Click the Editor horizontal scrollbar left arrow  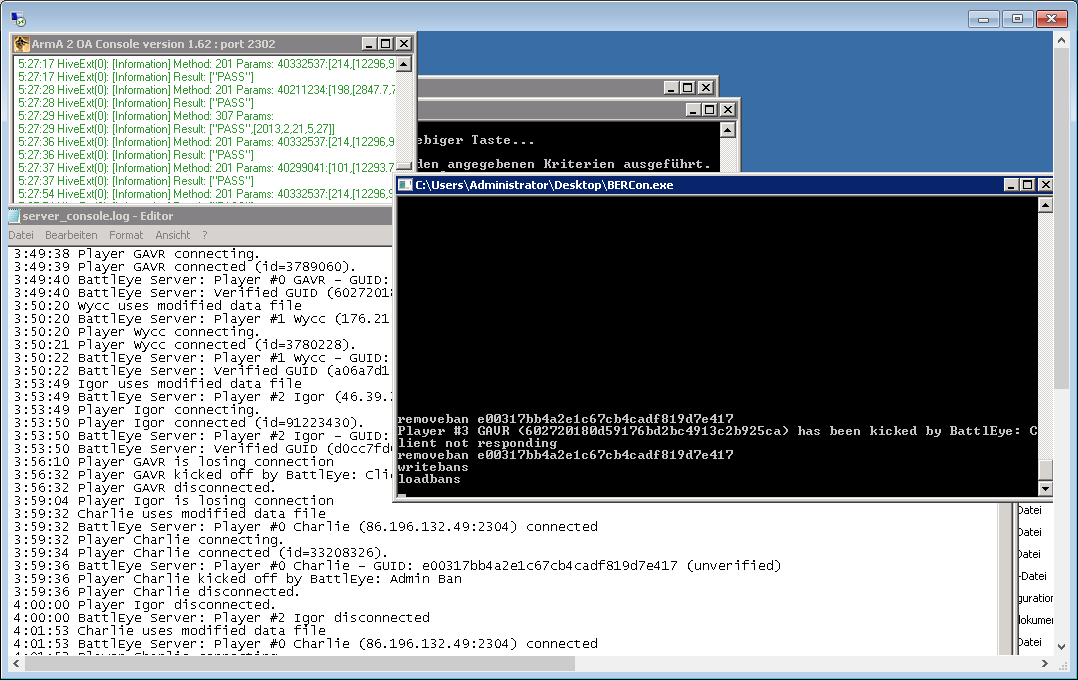coord(16,664)
